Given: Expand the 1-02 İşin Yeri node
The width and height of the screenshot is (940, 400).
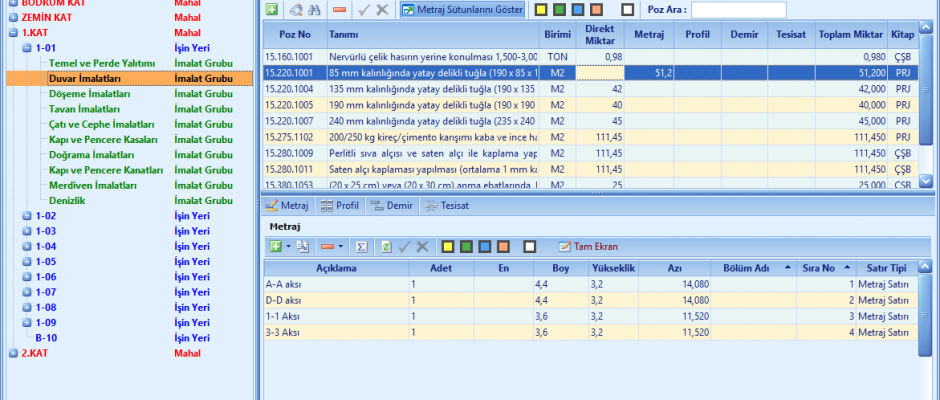Looking at the screenshot, I should 27,215.
